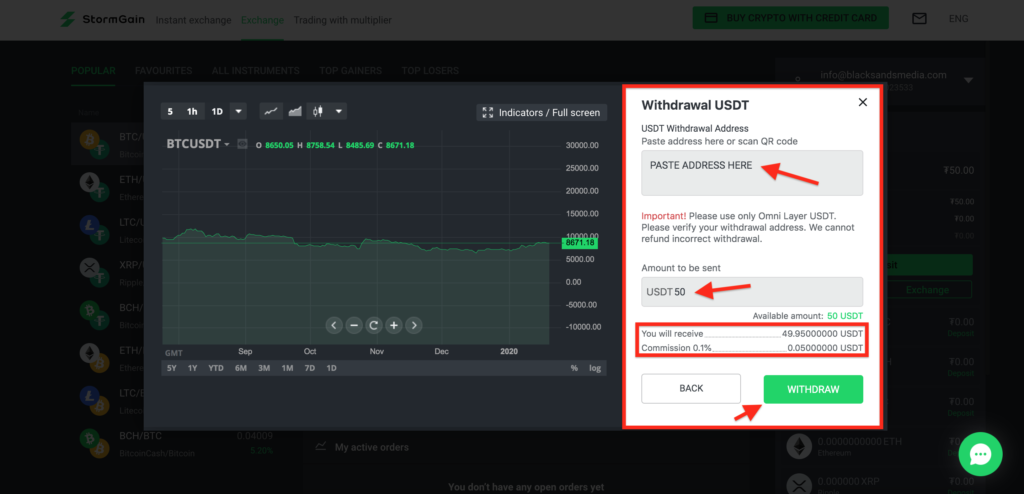Image resolution: width=1024 pixels, height=494 pixels.
Task: Select the 6M chart range
Action: click(241, 368)
